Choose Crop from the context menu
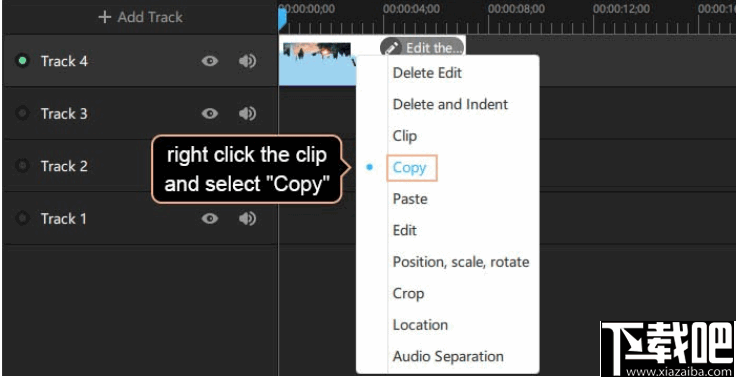Screen dimensions: 736x377 pos(408,293)
